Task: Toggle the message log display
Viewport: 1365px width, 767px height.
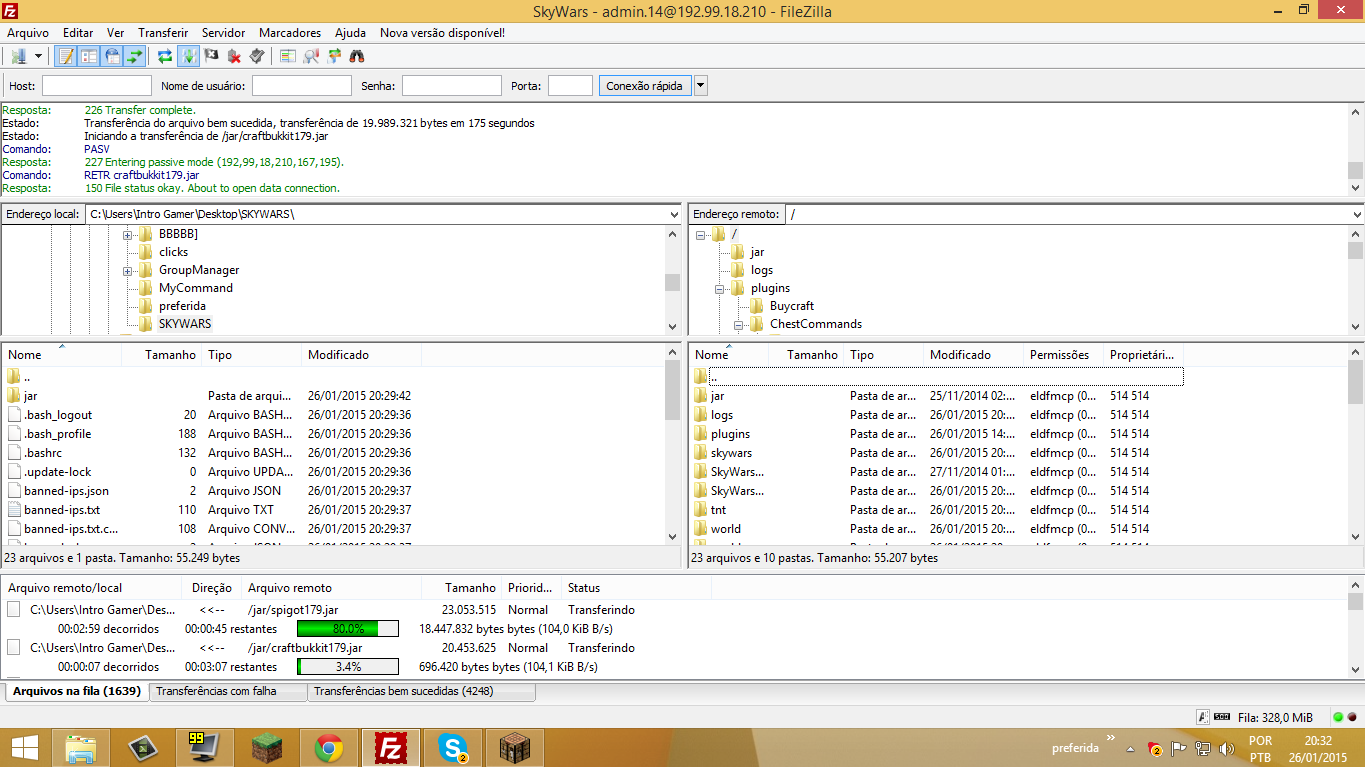Action: click(x=66, y=56)
